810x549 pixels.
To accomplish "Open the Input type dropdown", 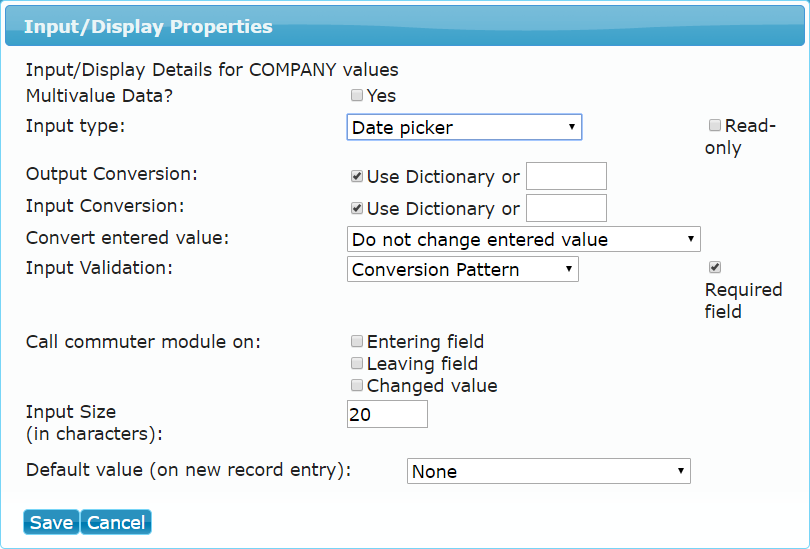I will (x=464, y=127).
